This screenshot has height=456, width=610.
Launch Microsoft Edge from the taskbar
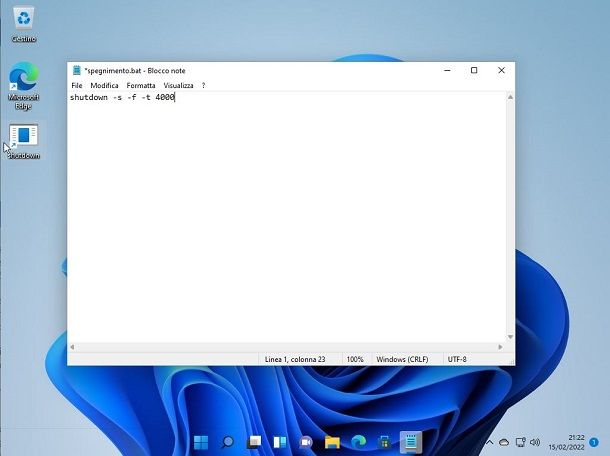pyautogui.click(x=358, y=442)
